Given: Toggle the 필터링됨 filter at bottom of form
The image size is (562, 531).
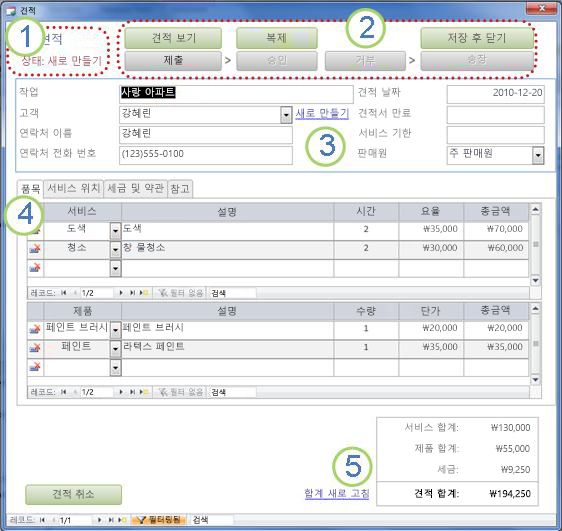Looking at the screenshot, I should [158, 520].
